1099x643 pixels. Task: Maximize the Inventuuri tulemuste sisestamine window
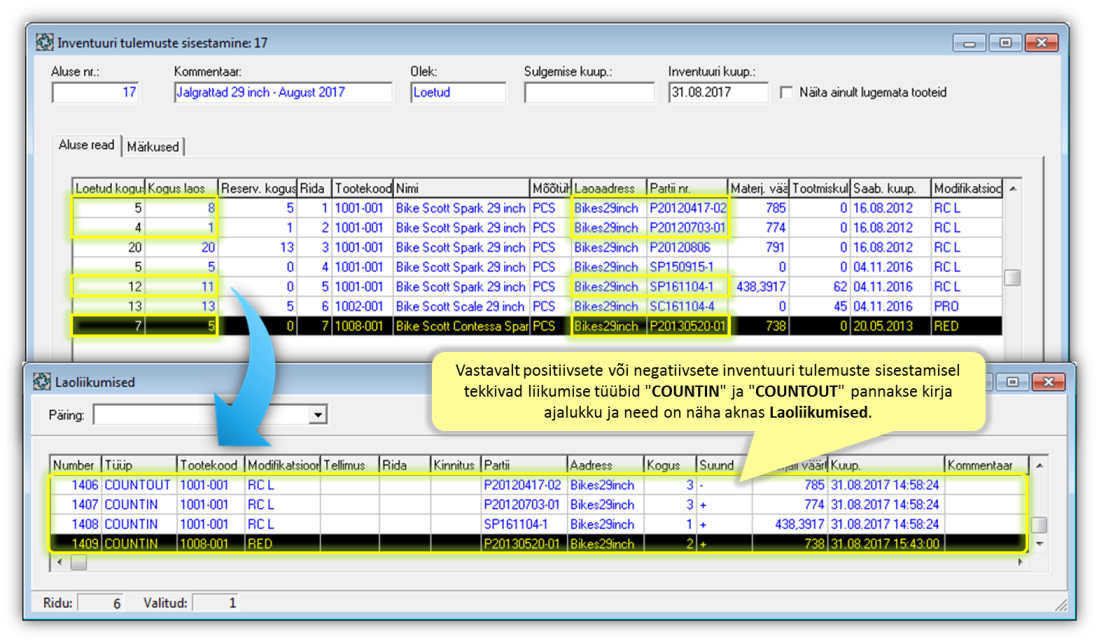[x=1005, y=43]
